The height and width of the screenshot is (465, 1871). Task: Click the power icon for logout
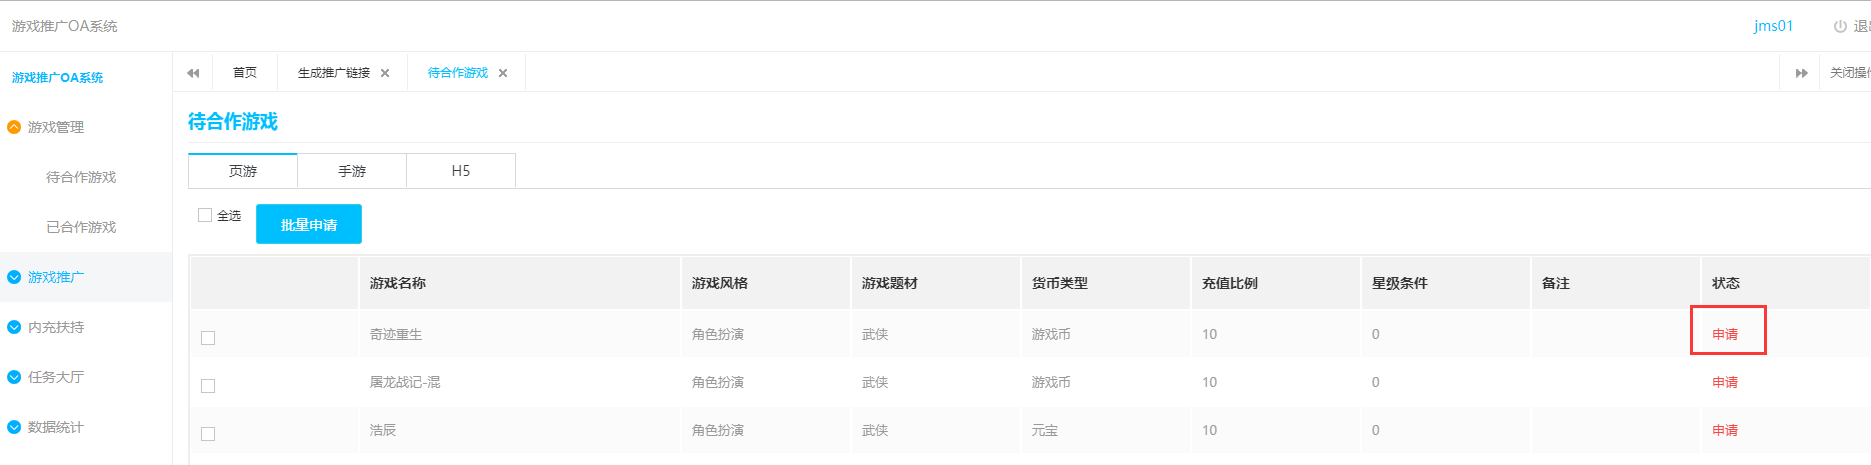click(x=1840, y=27)
